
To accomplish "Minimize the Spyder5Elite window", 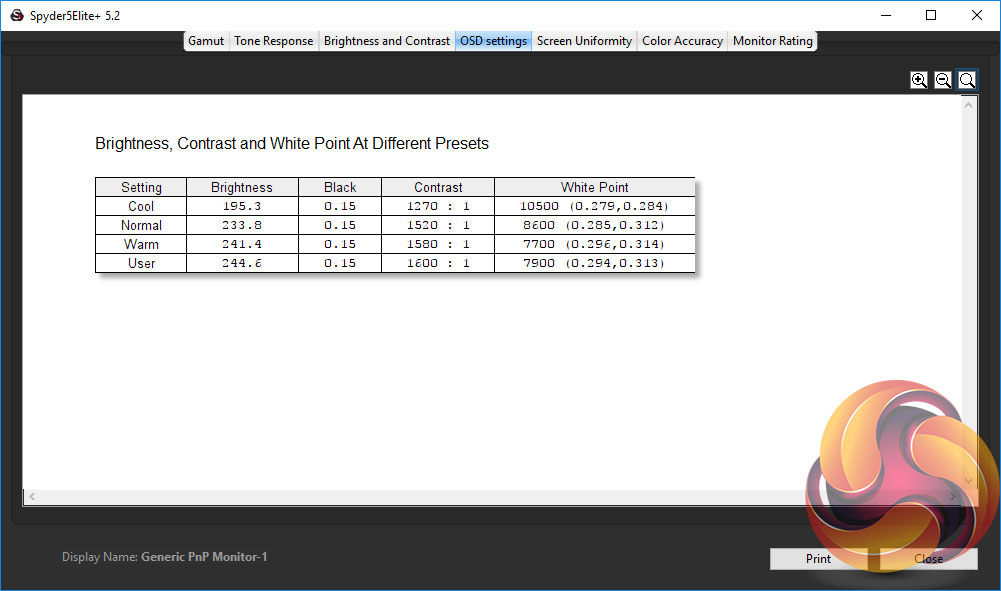I will [886, 15].
